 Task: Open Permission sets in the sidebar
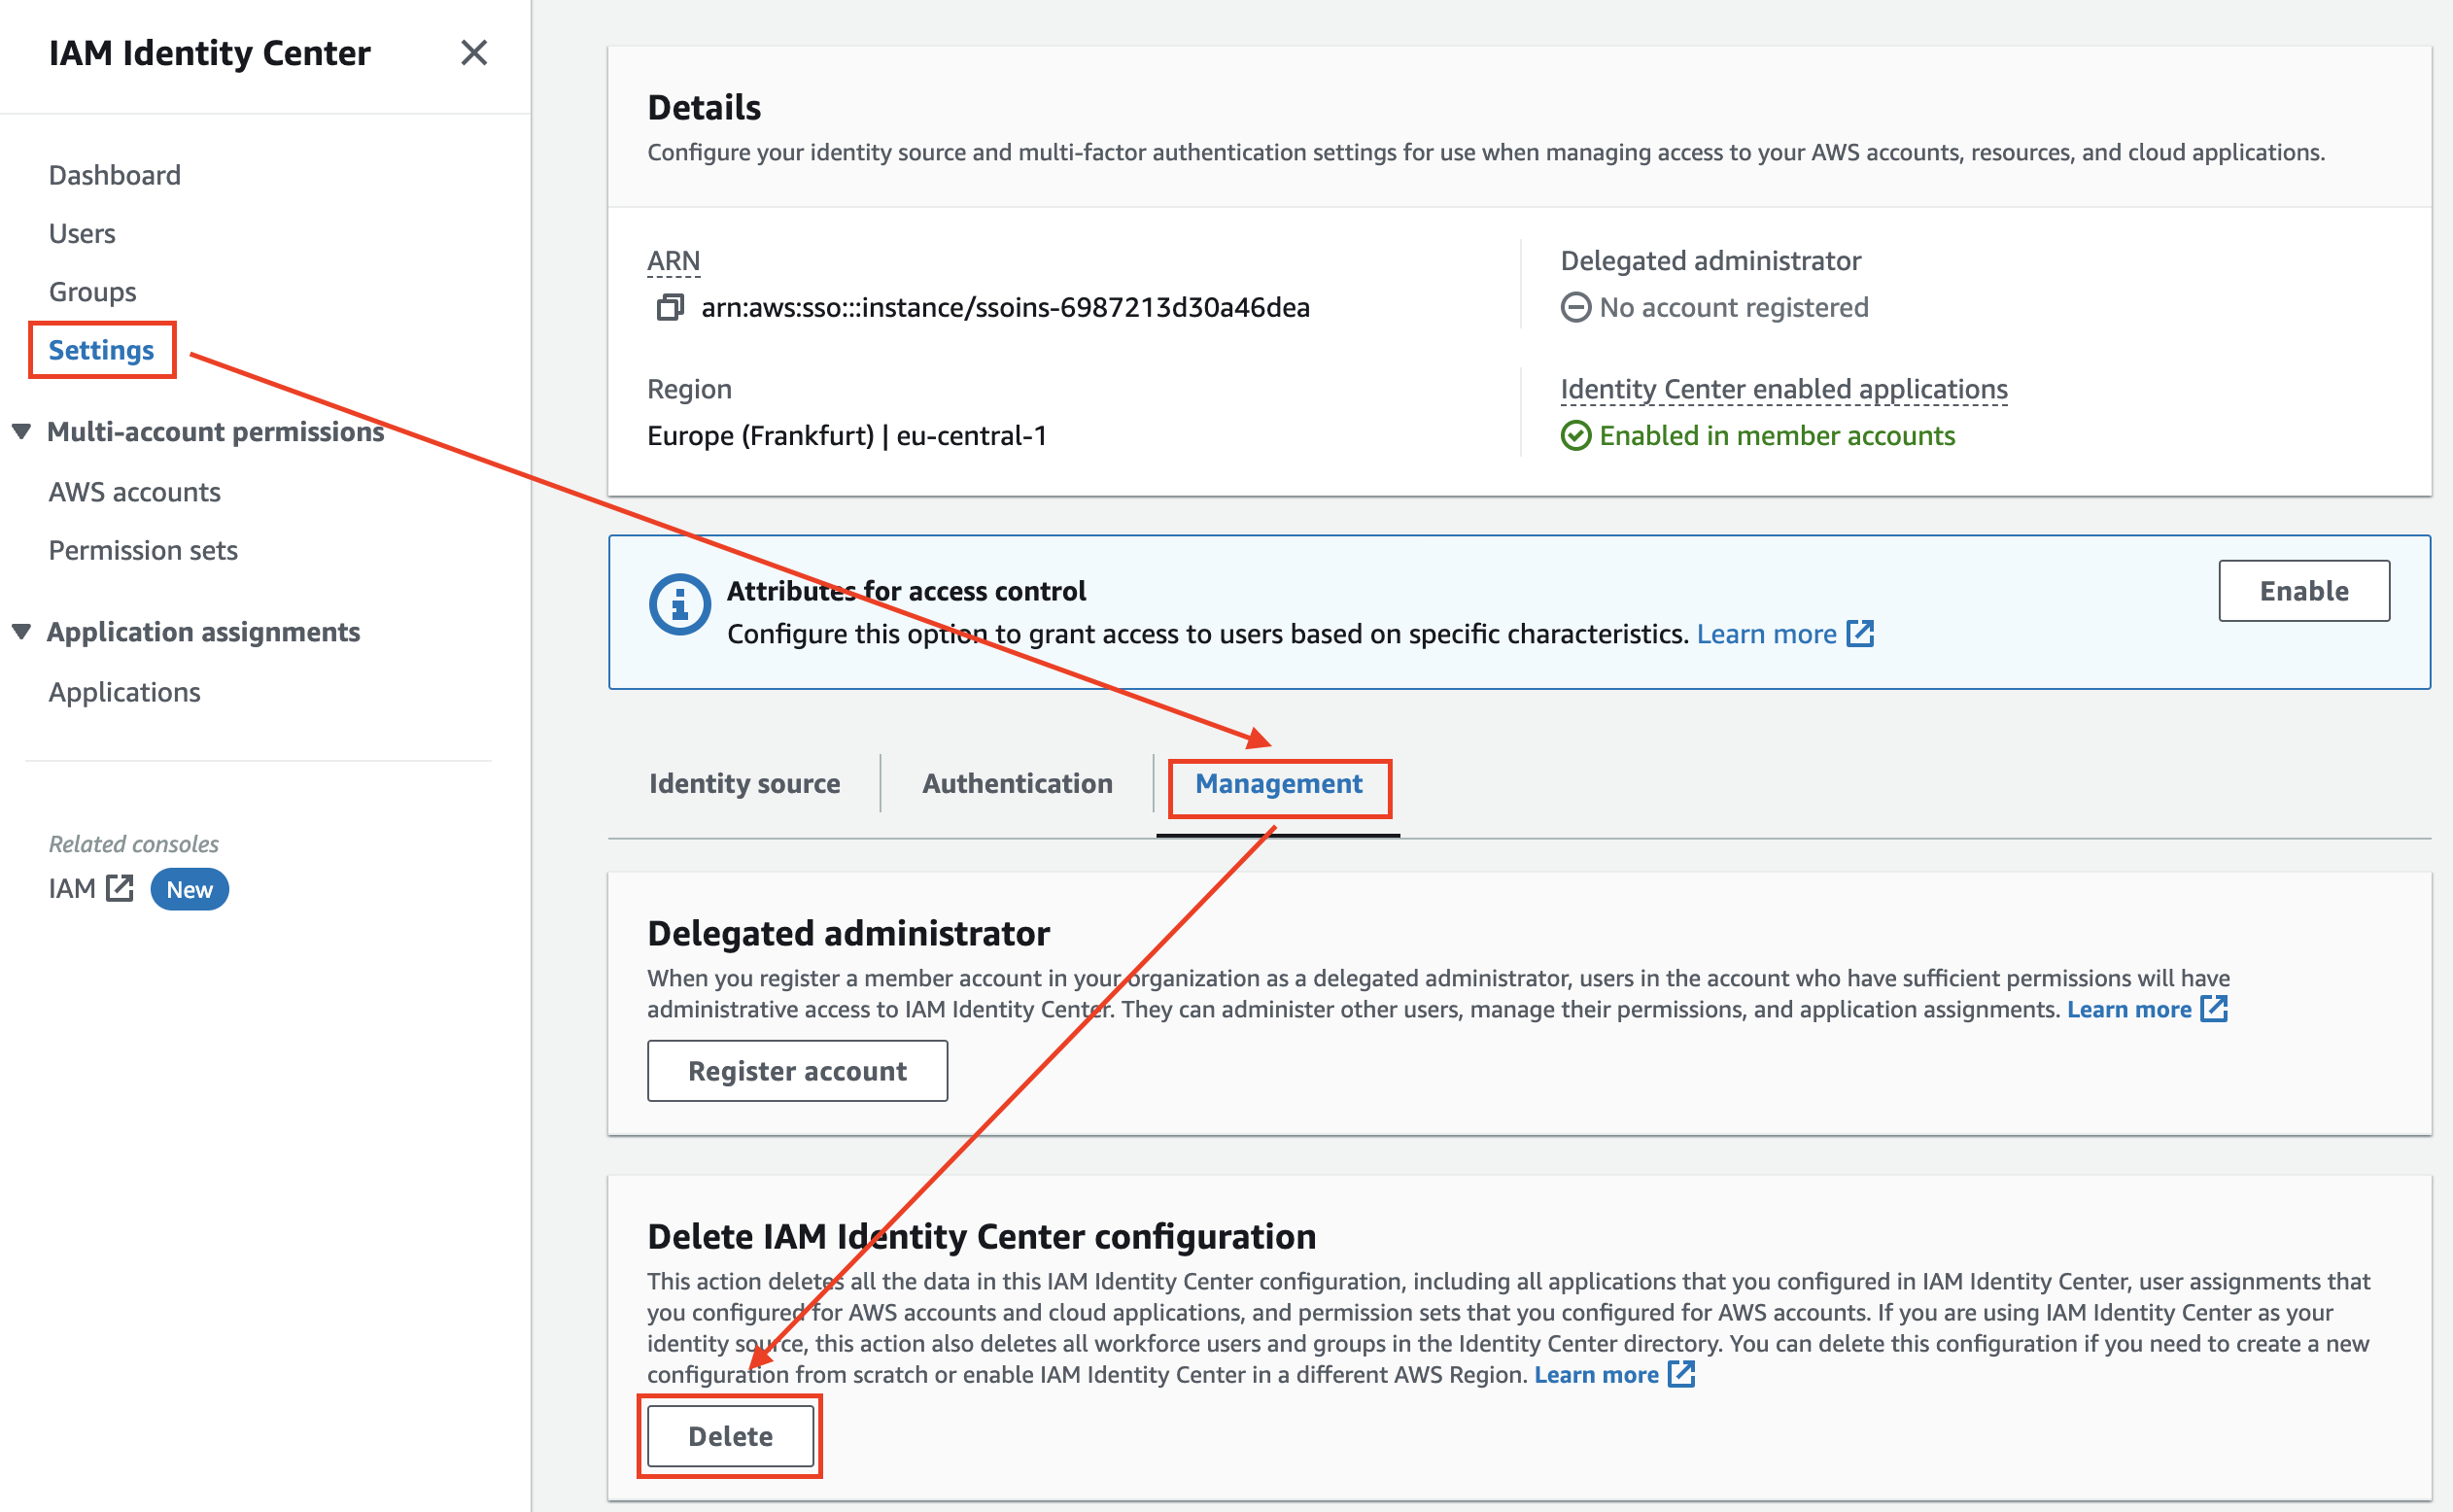tap(143, 550)
